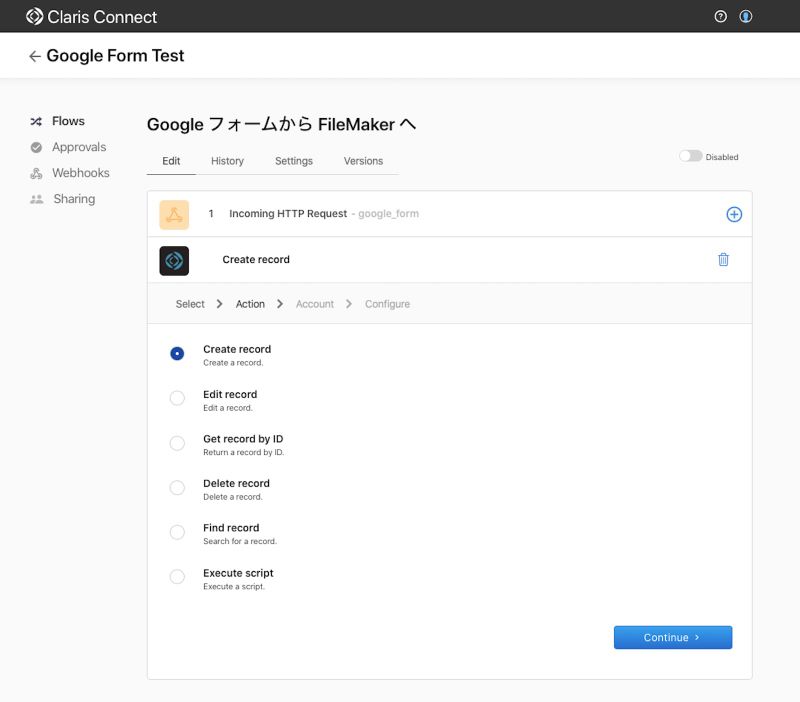
Task: Select the Execute script radio button
Action: (x=177, y=576)
